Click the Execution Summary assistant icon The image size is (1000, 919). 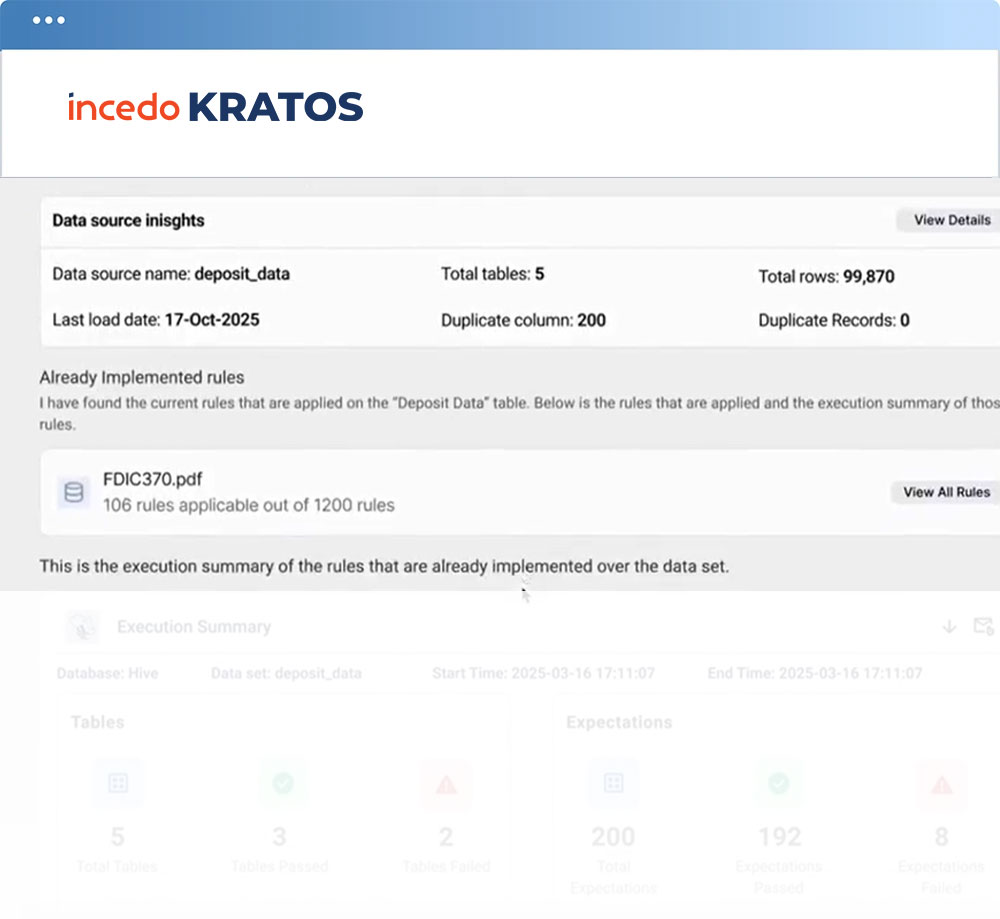click(84, 626)
